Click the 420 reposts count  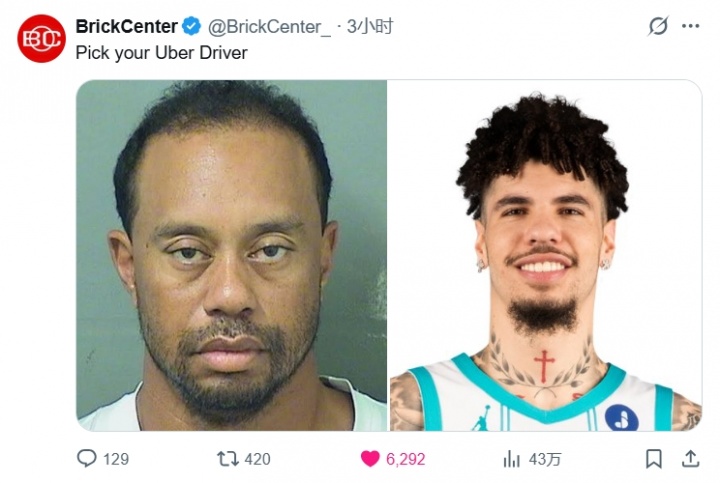coord(258,459)
